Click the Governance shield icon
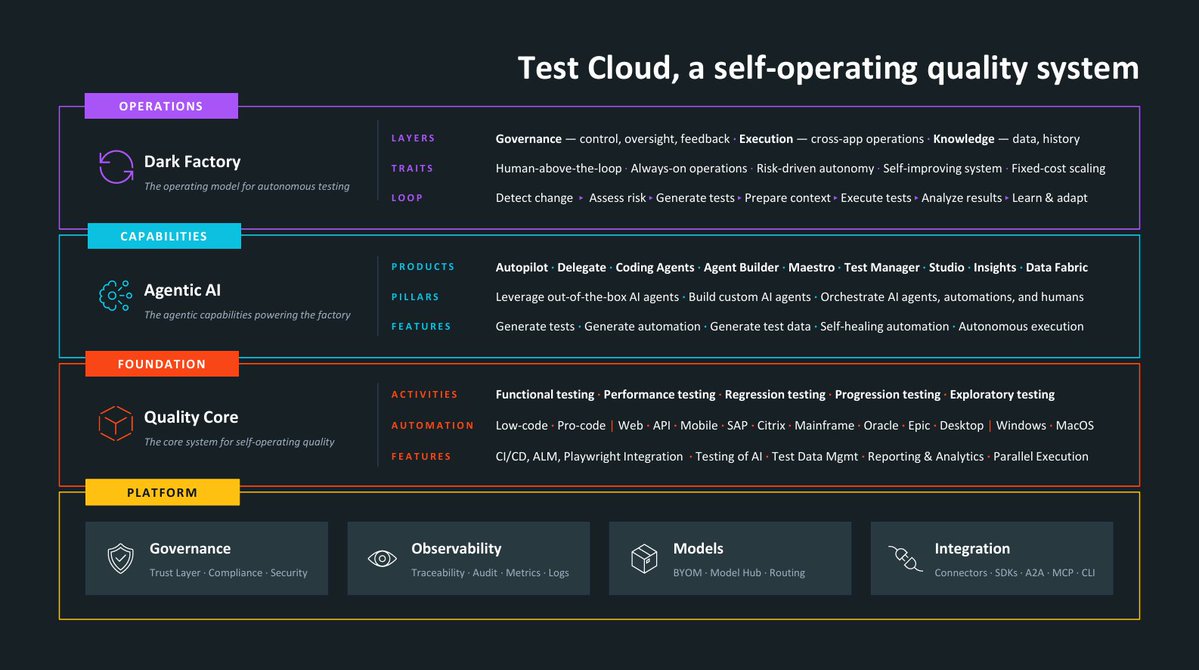 click(120, 558)
